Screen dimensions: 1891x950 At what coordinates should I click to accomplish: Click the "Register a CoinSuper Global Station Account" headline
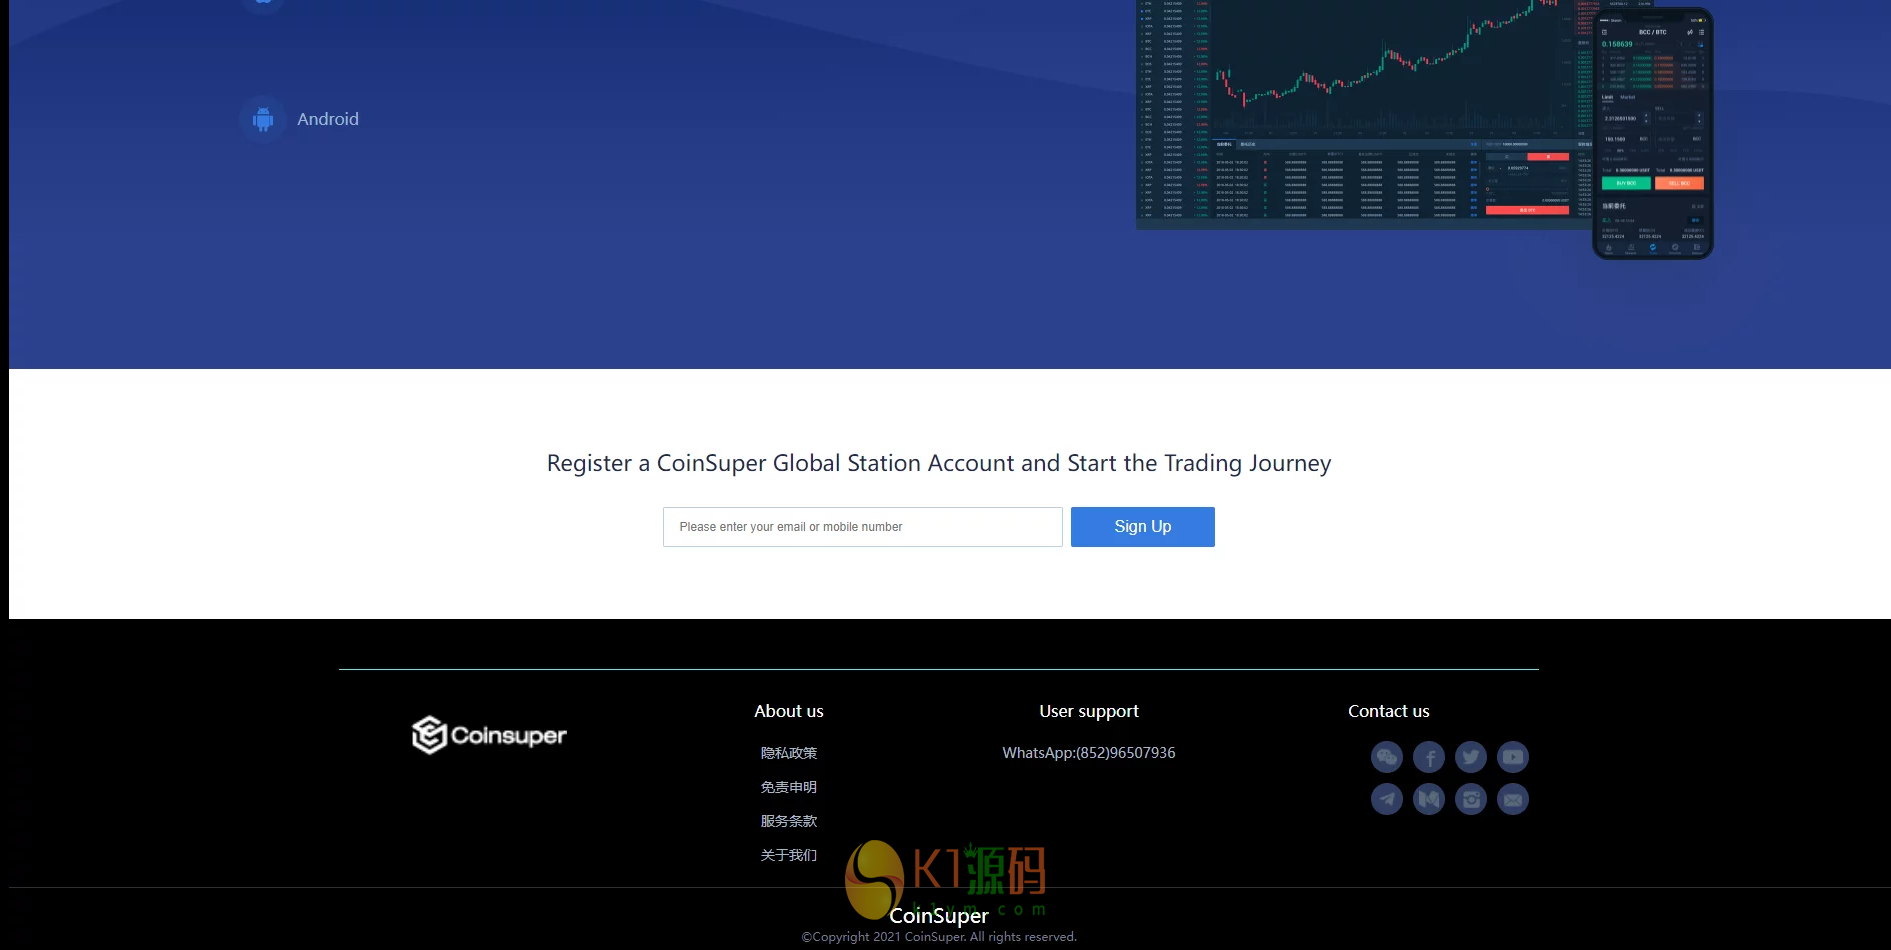point(939,463)
